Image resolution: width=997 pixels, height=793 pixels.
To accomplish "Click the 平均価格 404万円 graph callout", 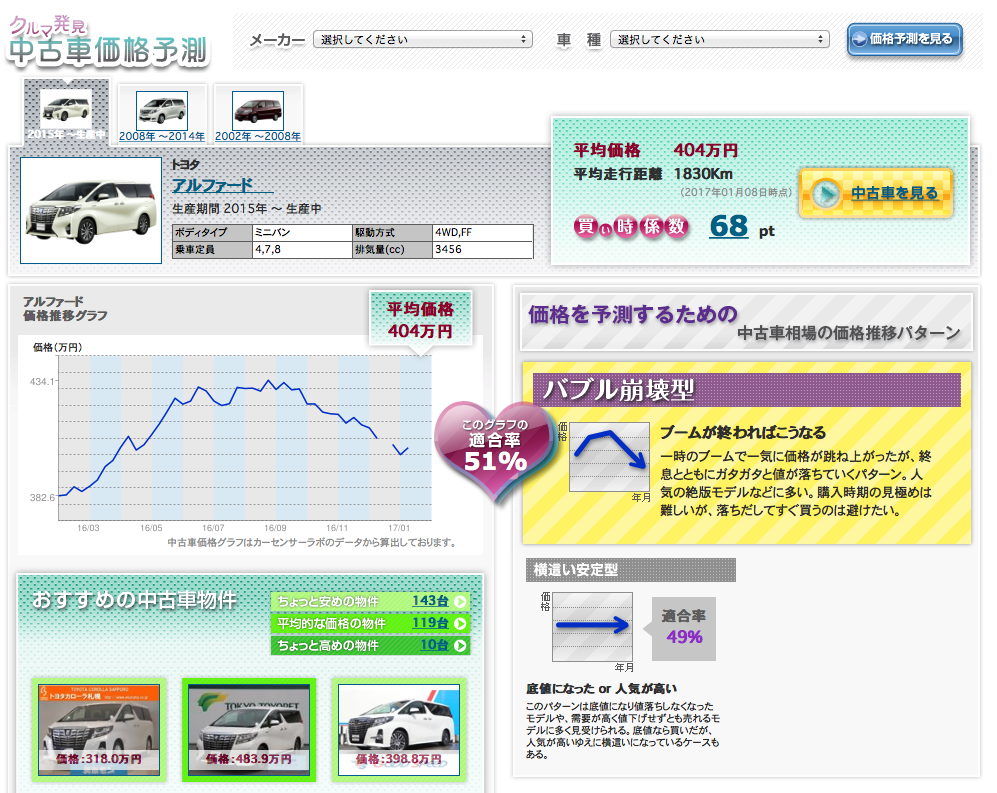I will (420, 320).
